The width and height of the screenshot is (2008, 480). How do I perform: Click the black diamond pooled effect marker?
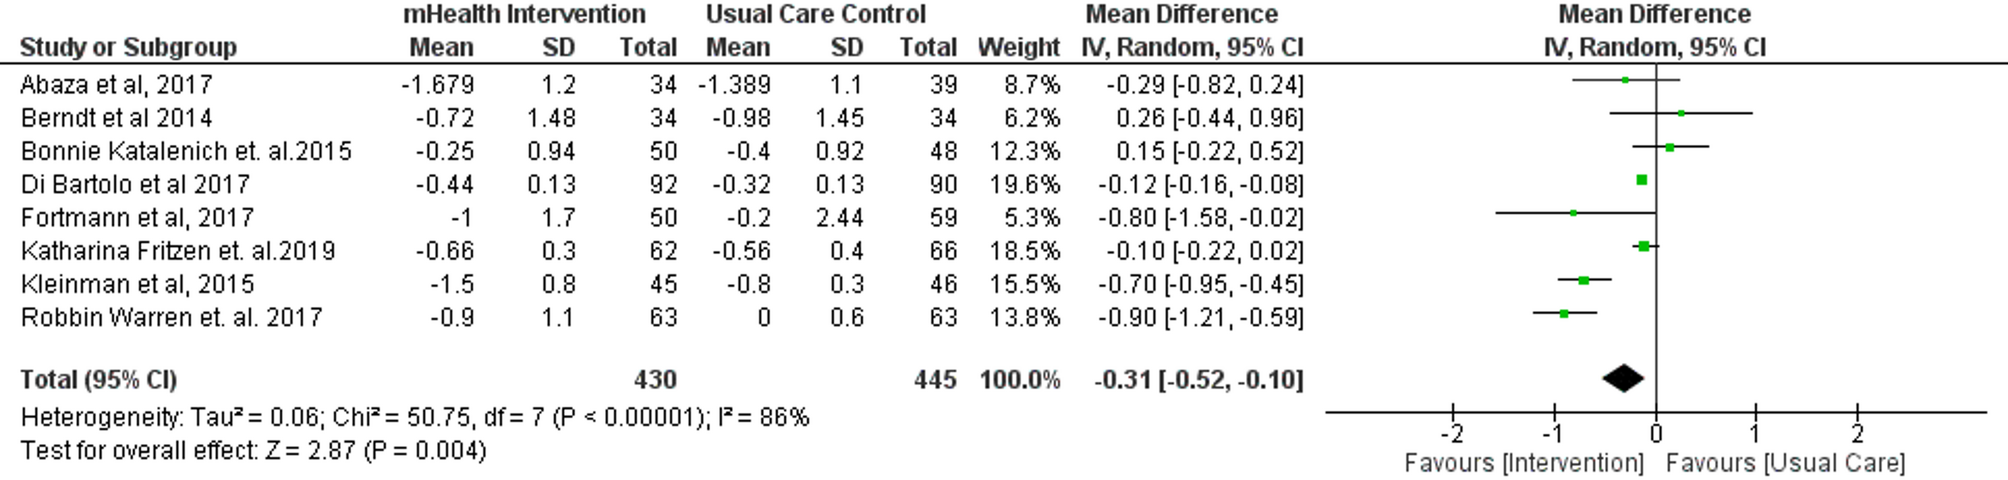(x=1623, y=378)
